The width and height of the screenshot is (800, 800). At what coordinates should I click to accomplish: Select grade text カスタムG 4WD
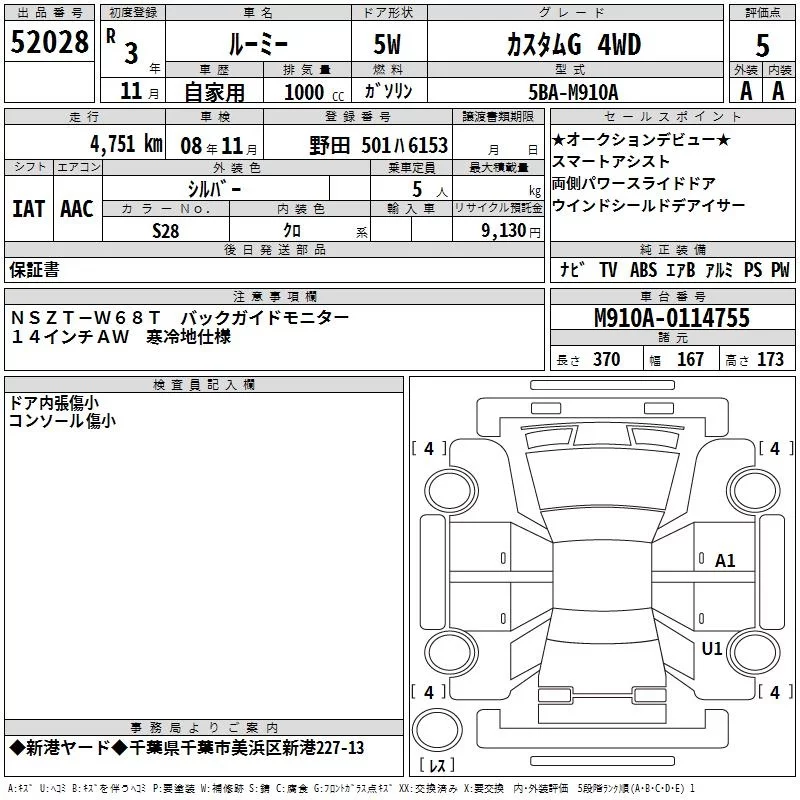[574, 44]
